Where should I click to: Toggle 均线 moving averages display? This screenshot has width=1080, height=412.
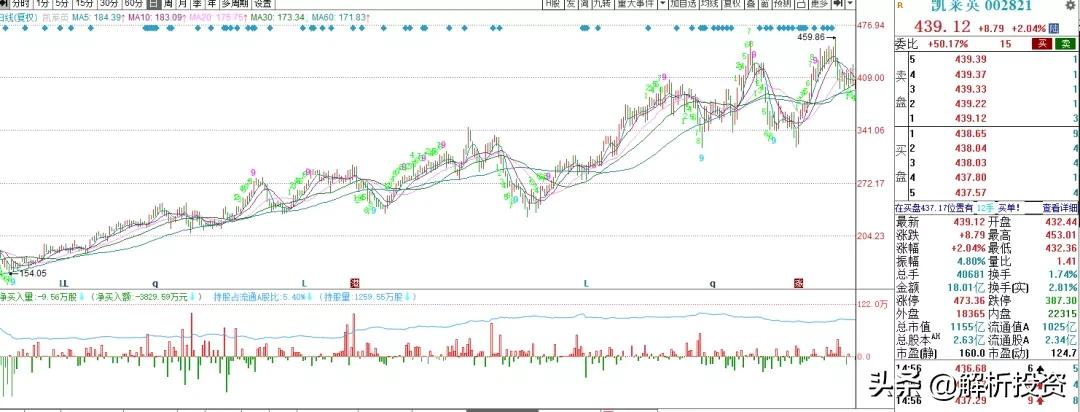pos(709,3)
